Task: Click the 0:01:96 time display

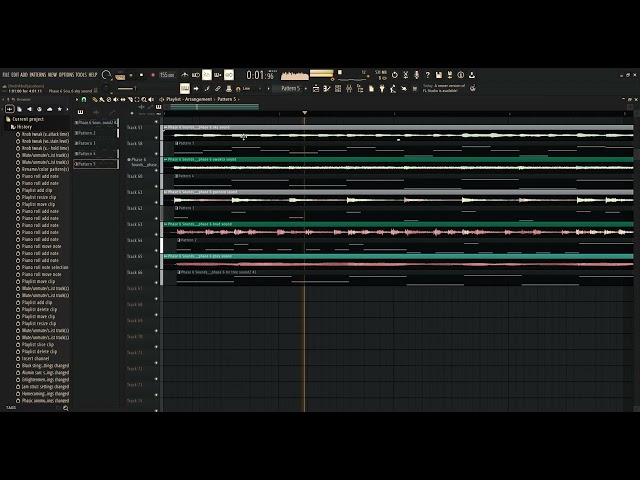Action: [x=260, y=75]
